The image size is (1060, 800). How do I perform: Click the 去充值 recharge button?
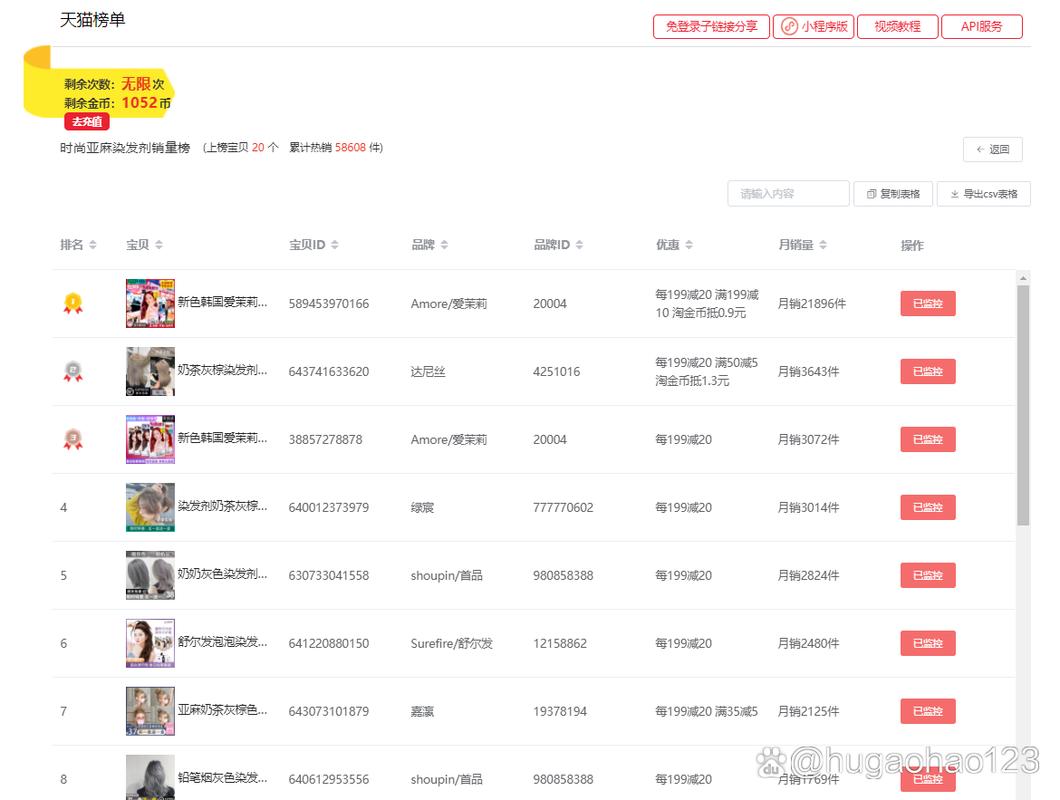(x=85, y=121)
